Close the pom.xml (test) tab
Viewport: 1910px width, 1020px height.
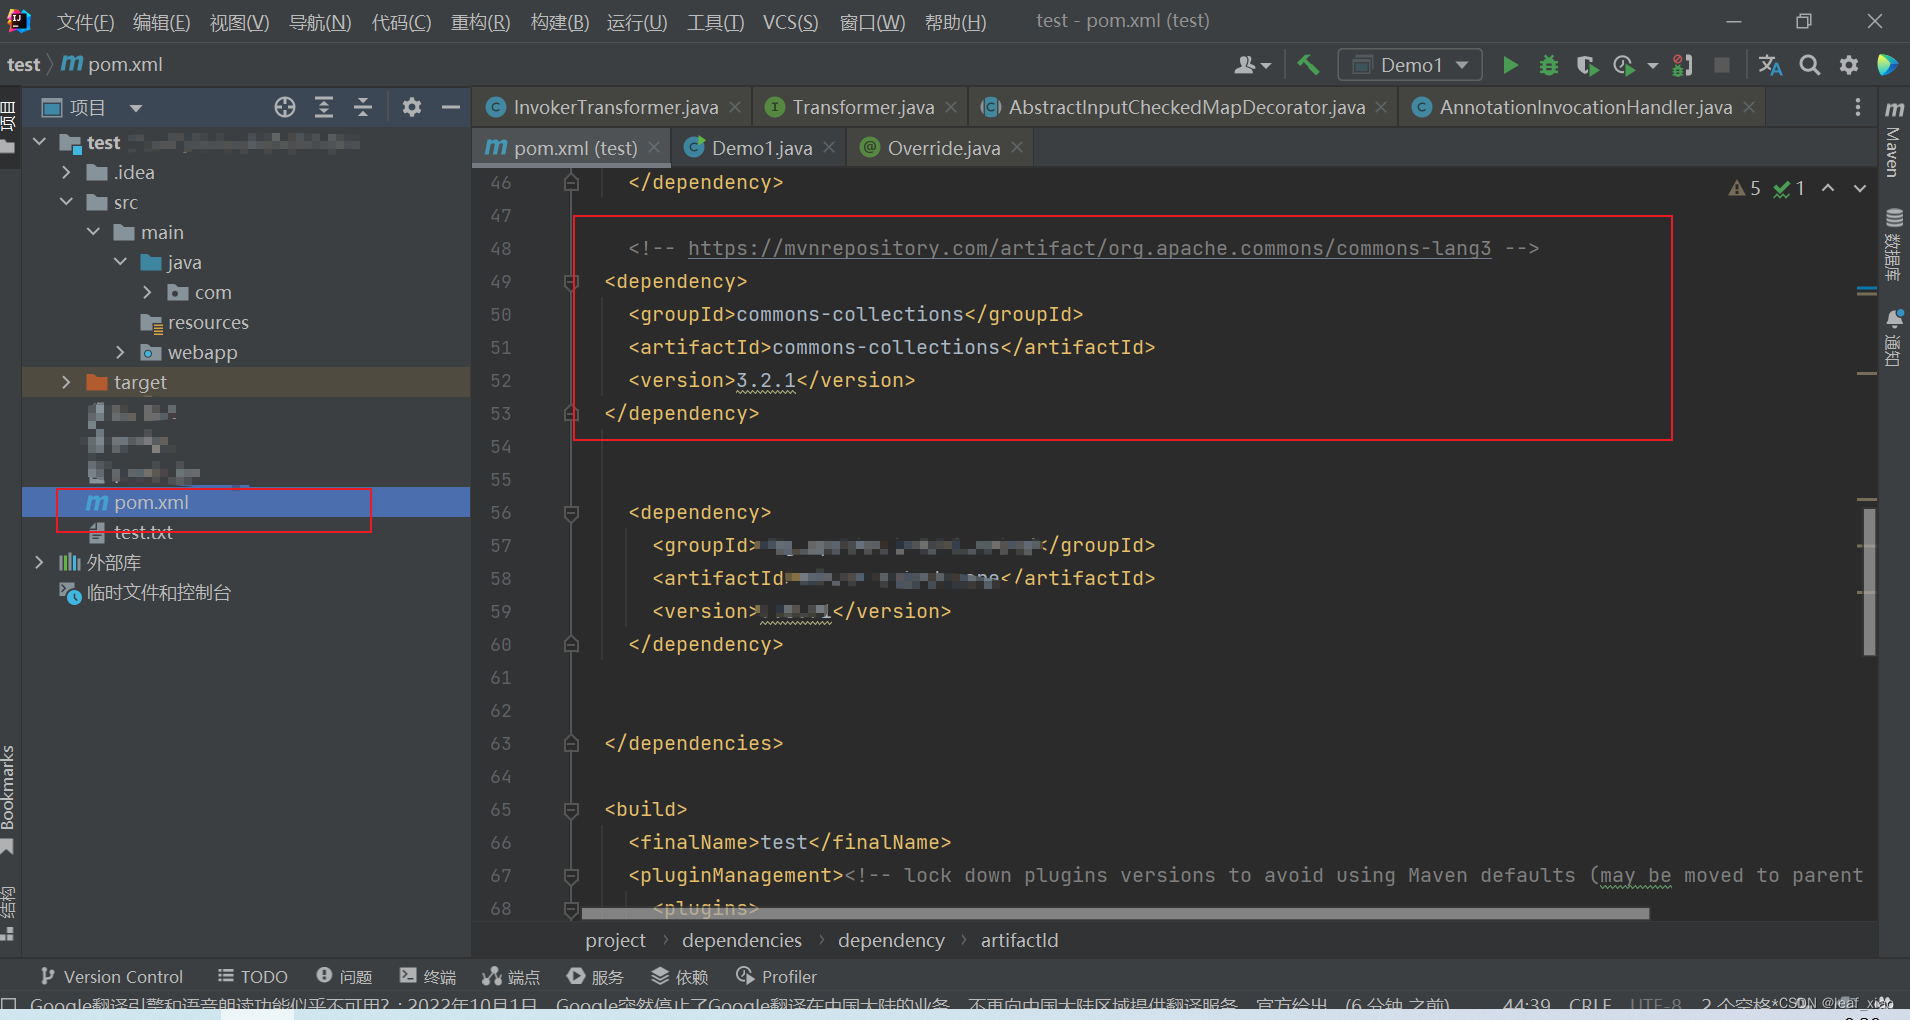[x=654, y=148]
